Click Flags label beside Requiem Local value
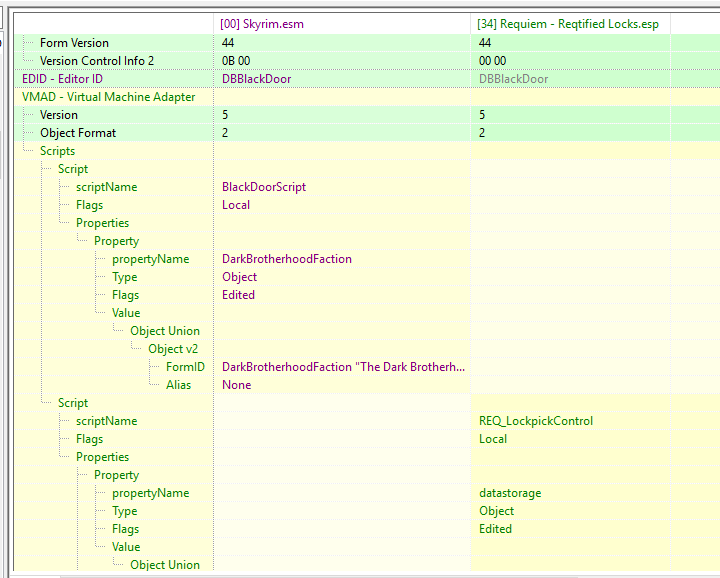Image resolution: width=720 pixels, height=578 pixels. (x=89, y=439)
